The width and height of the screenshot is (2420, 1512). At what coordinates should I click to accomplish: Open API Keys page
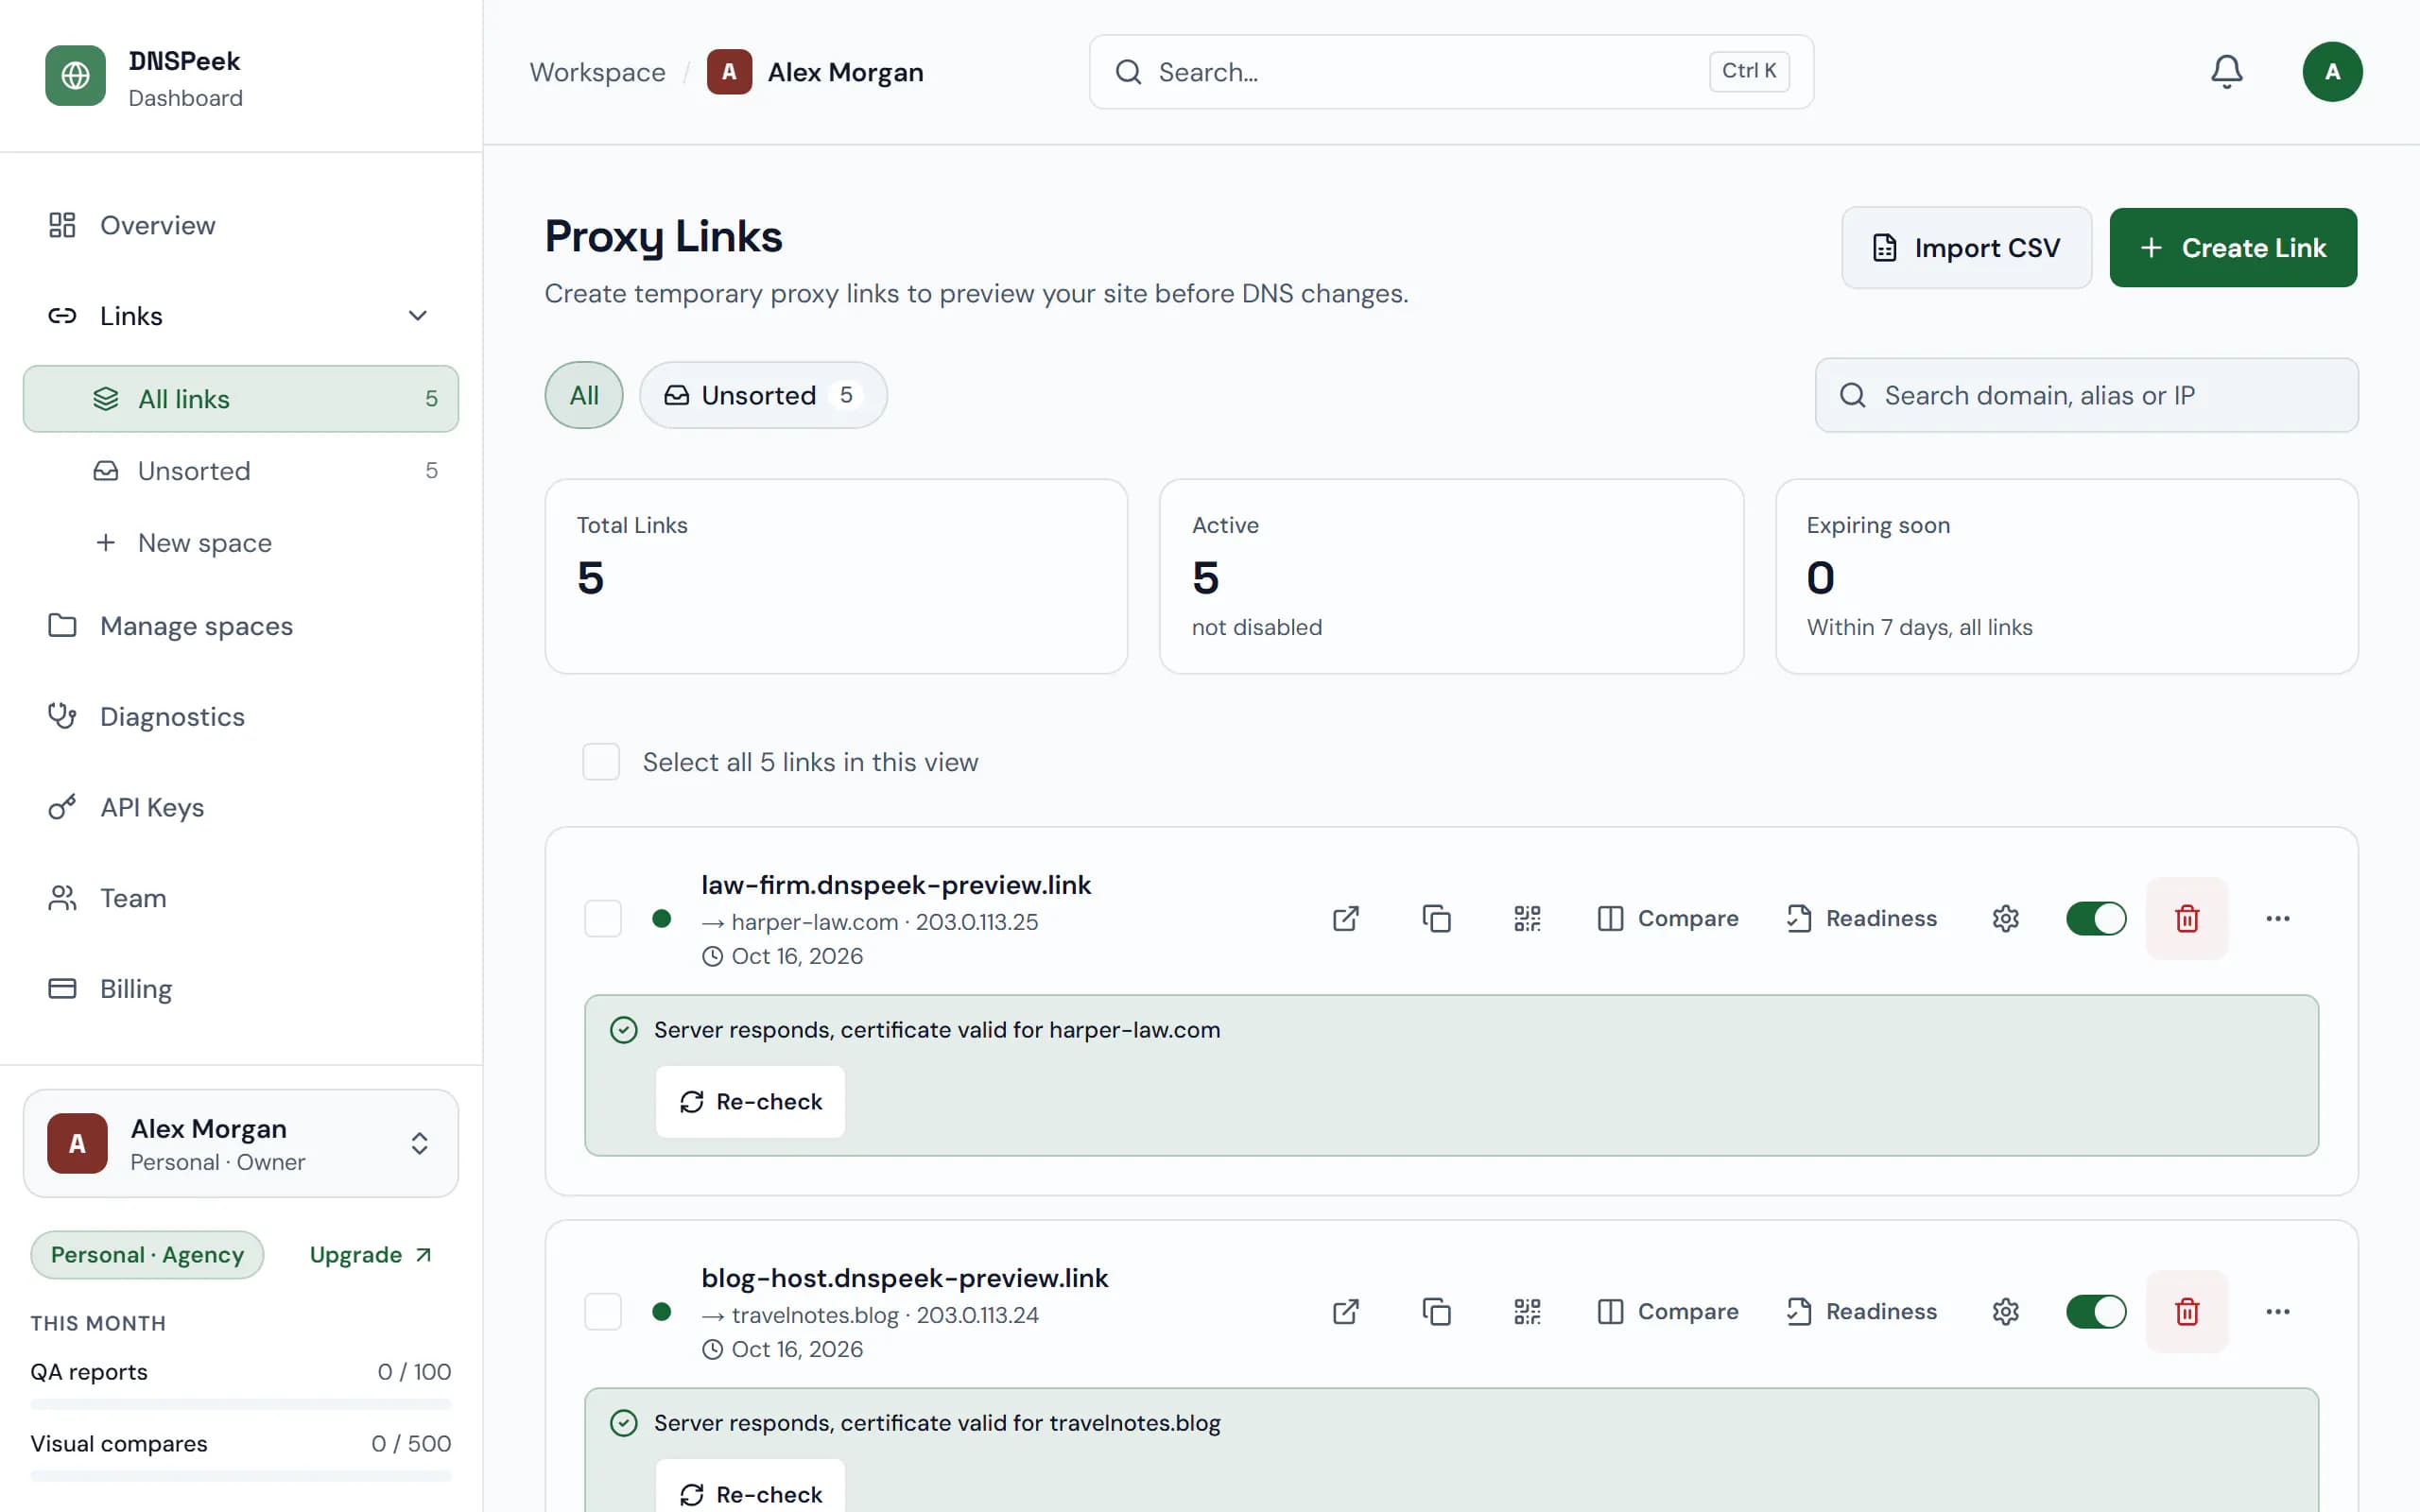[241, 807]
